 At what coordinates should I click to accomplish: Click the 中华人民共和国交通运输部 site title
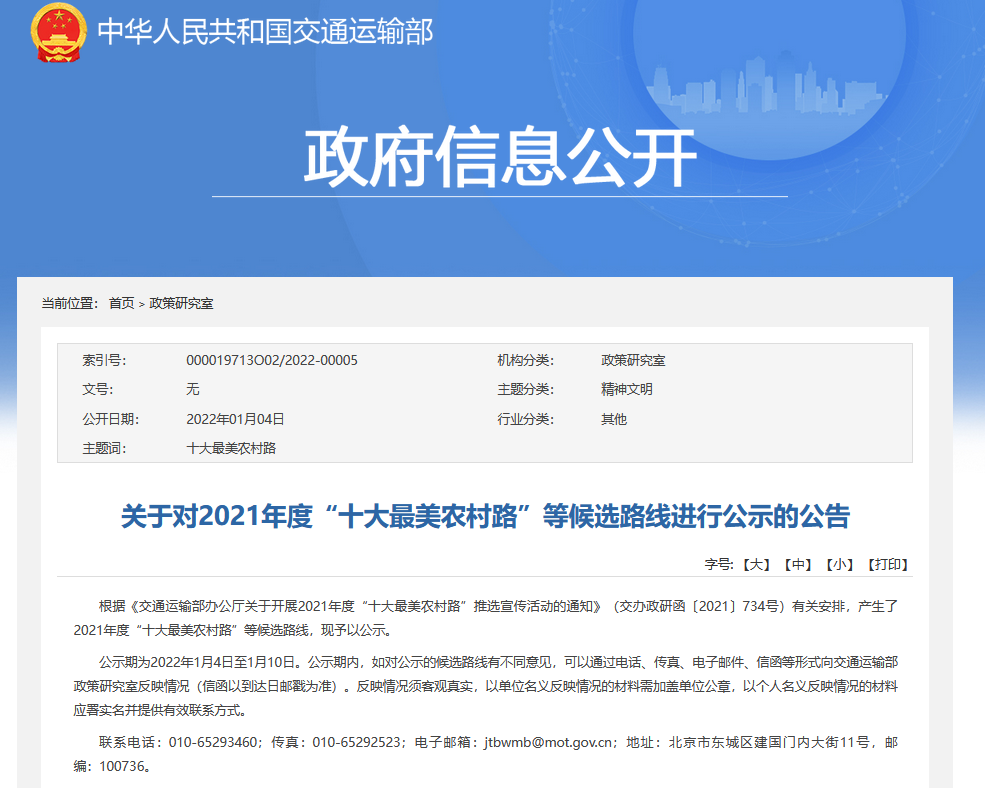(x=265, y=32)
